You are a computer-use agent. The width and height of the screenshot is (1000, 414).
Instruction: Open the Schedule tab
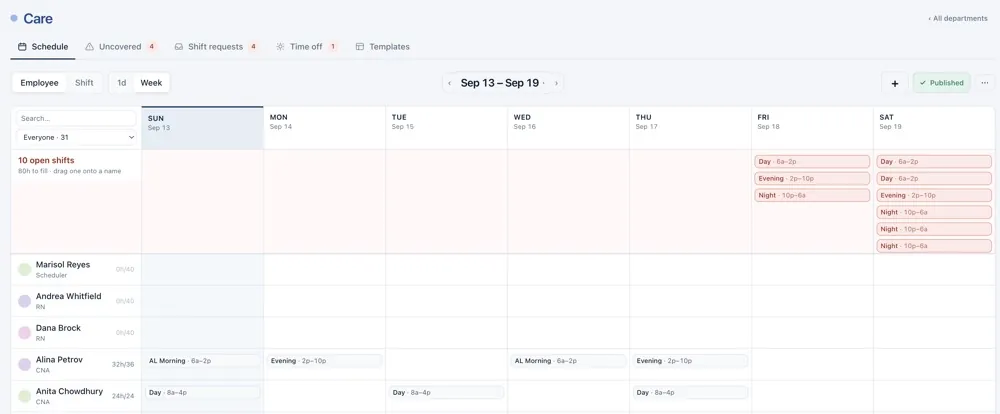pos(43,47)
